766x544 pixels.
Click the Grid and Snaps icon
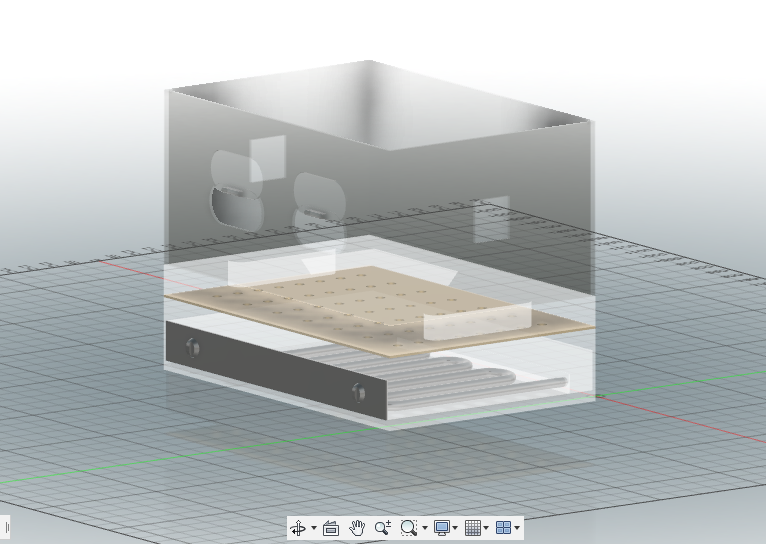[x=472, y=528]
